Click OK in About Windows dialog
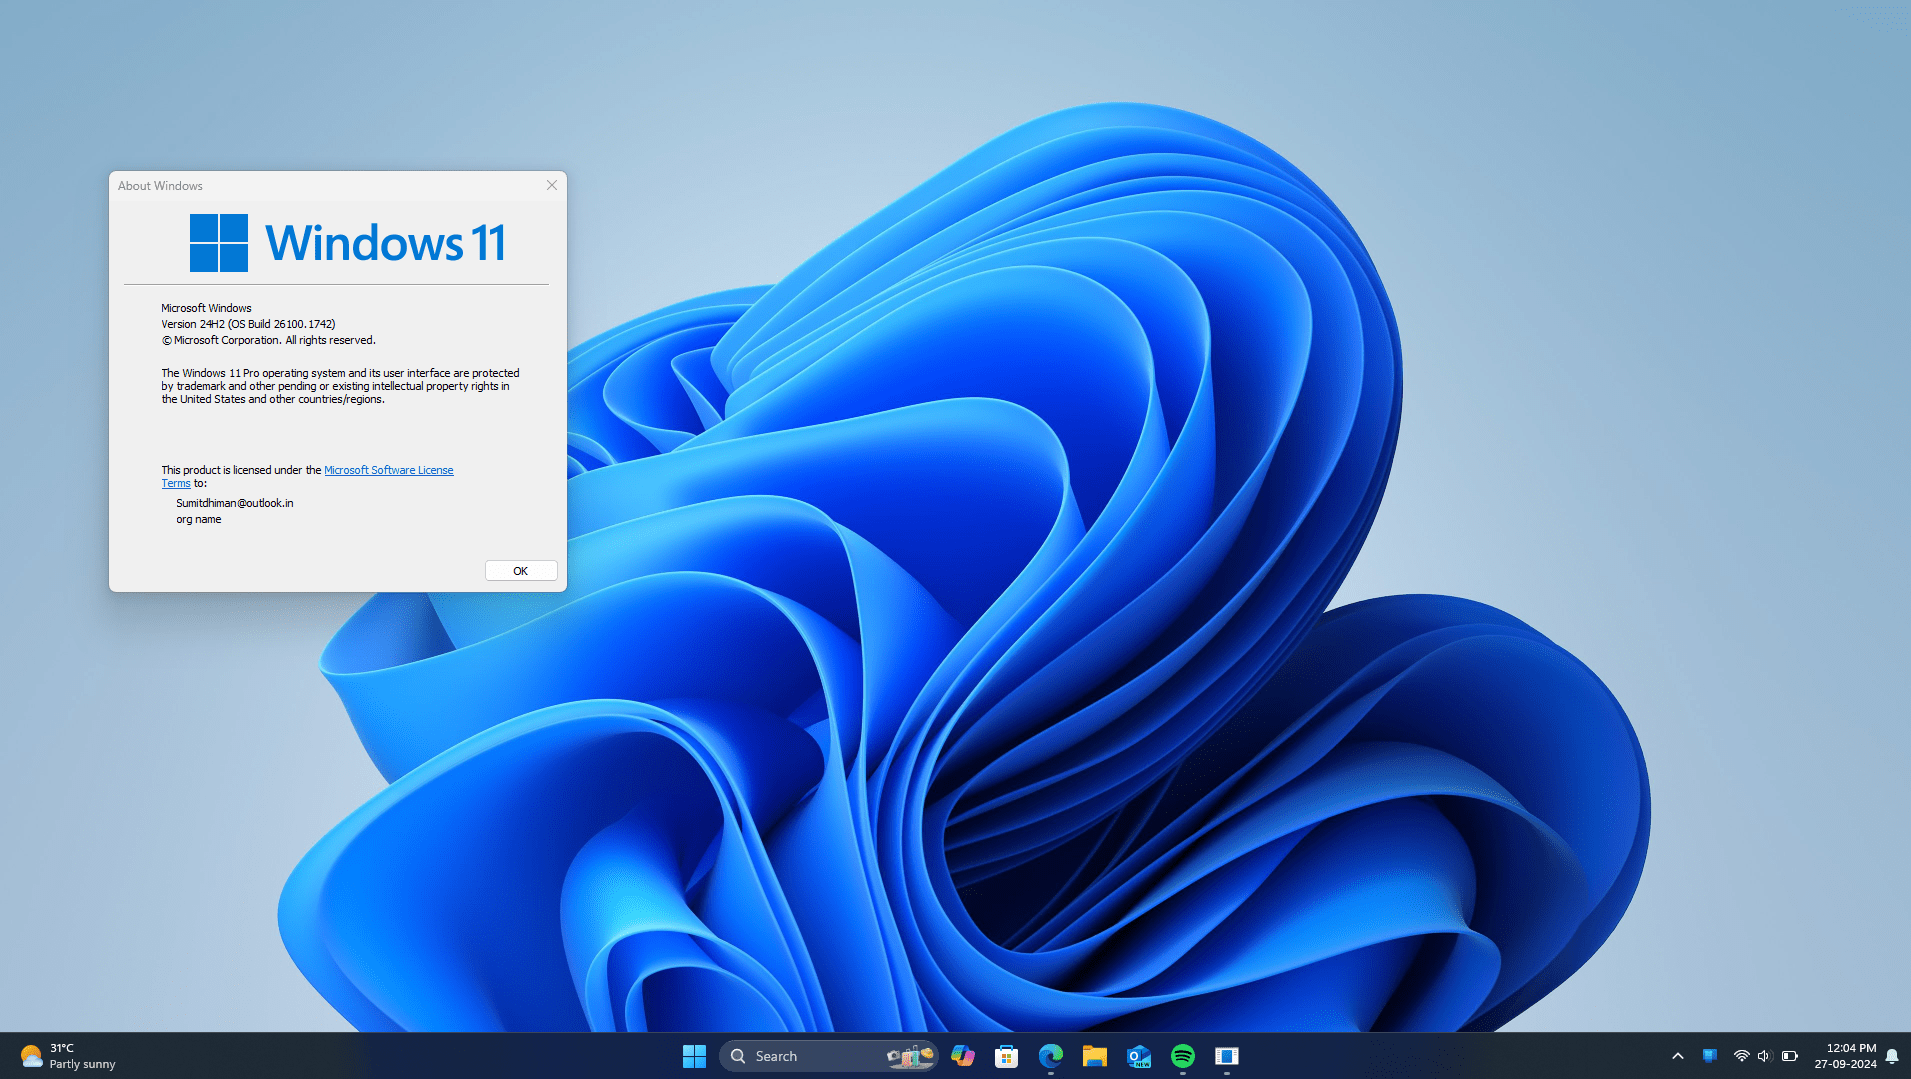1911x1079 pixels. pyautogui.click(x=521, y=571)
